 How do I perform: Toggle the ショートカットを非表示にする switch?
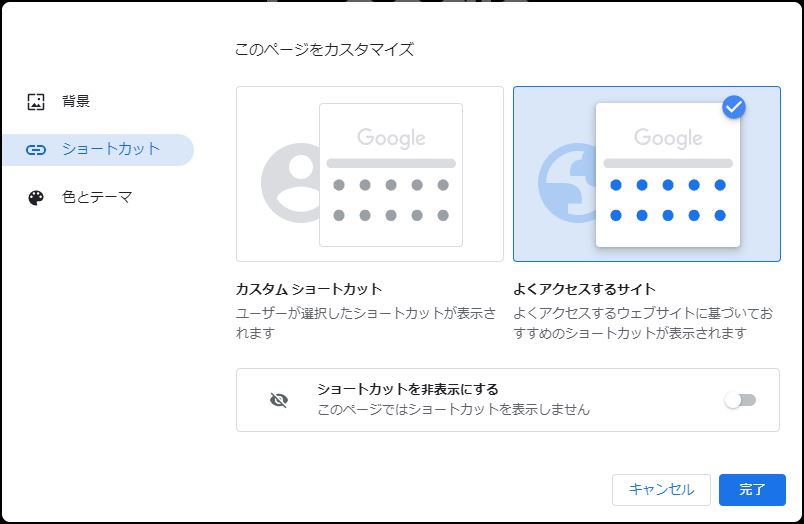(x=740, y=400)
